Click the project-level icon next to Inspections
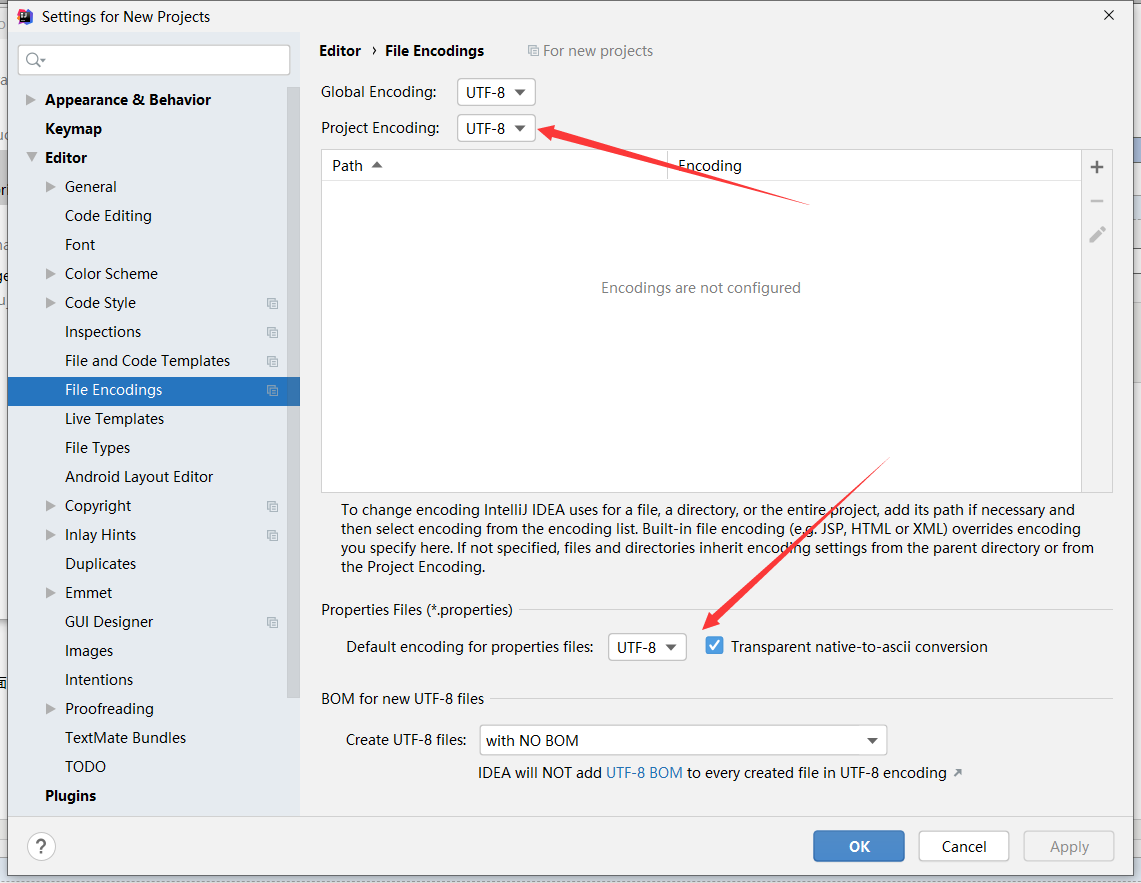1141x883 pixels. coord(272,333)
